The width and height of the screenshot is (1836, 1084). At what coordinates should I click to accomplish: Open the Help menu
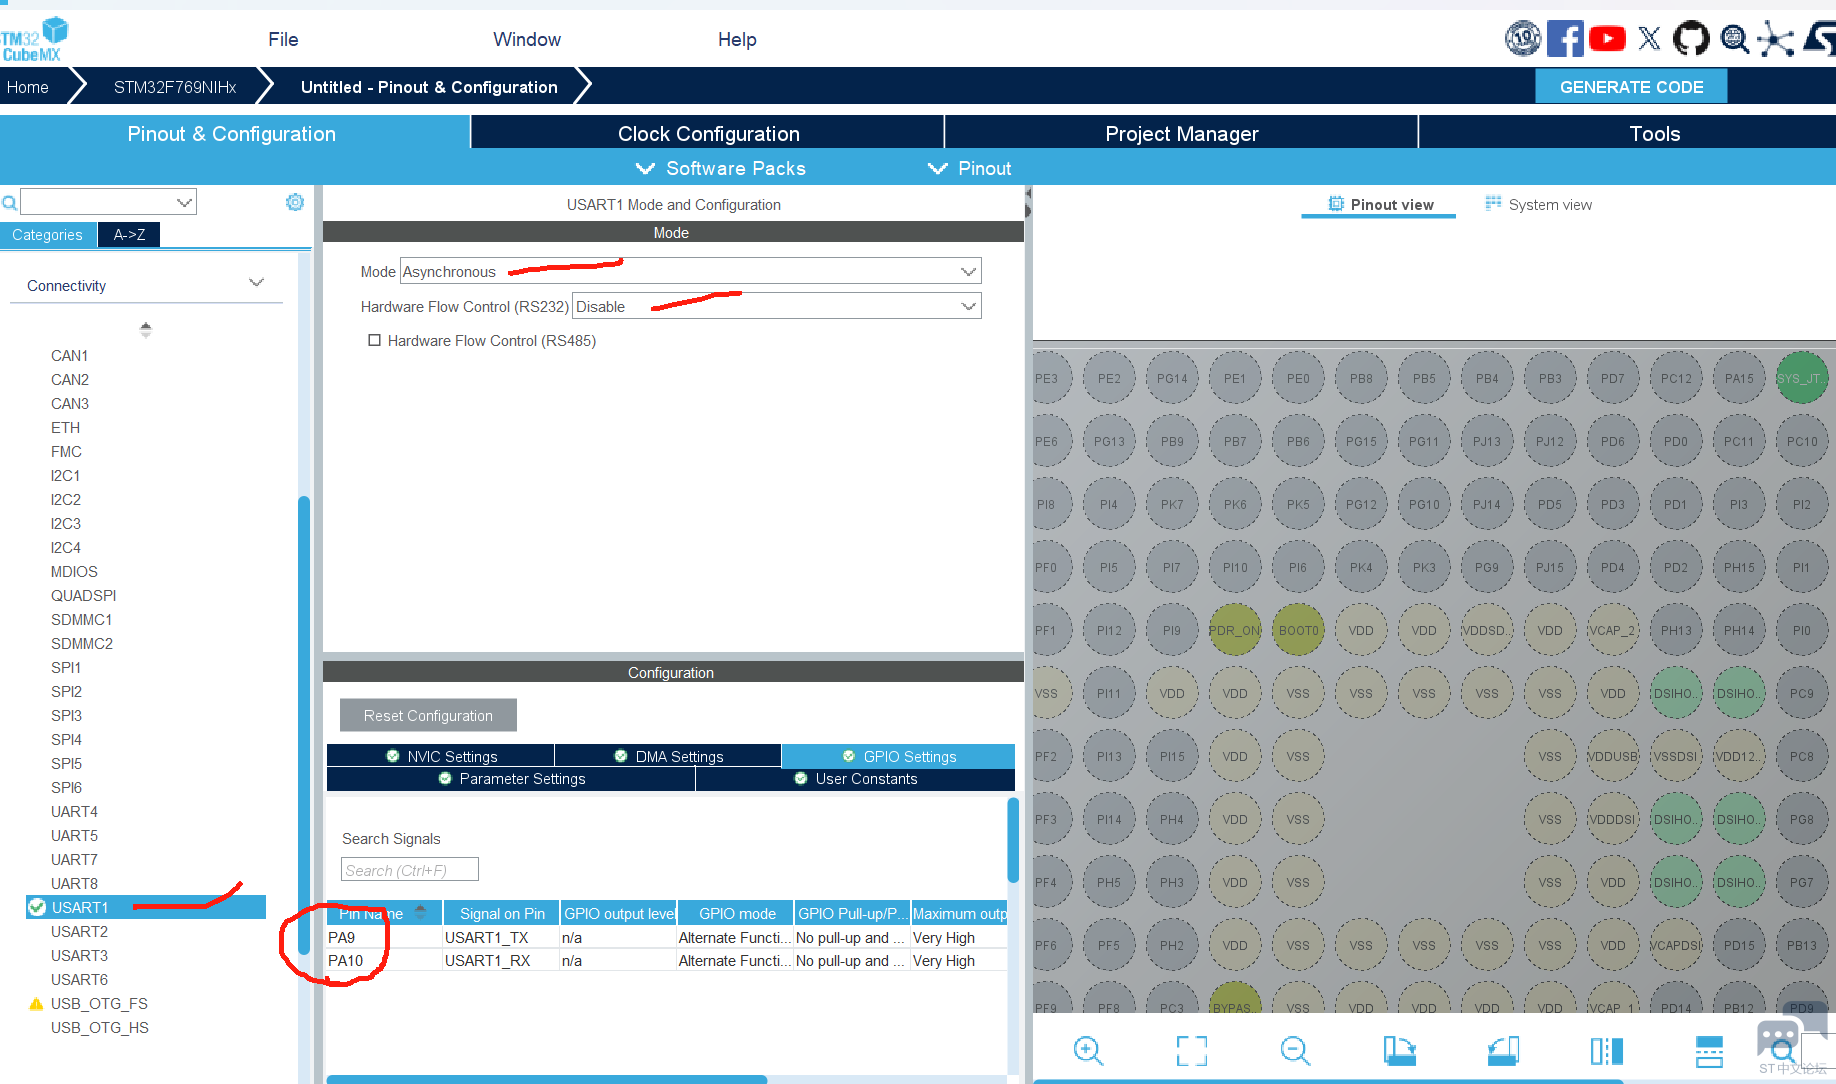point(737,39)
